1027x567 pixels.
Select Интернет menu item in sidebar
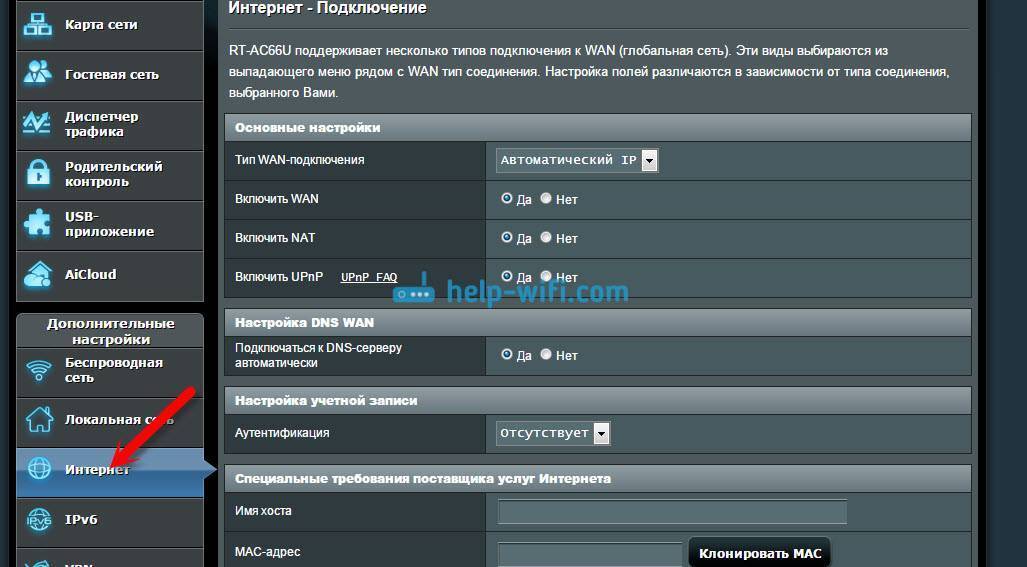97,470
